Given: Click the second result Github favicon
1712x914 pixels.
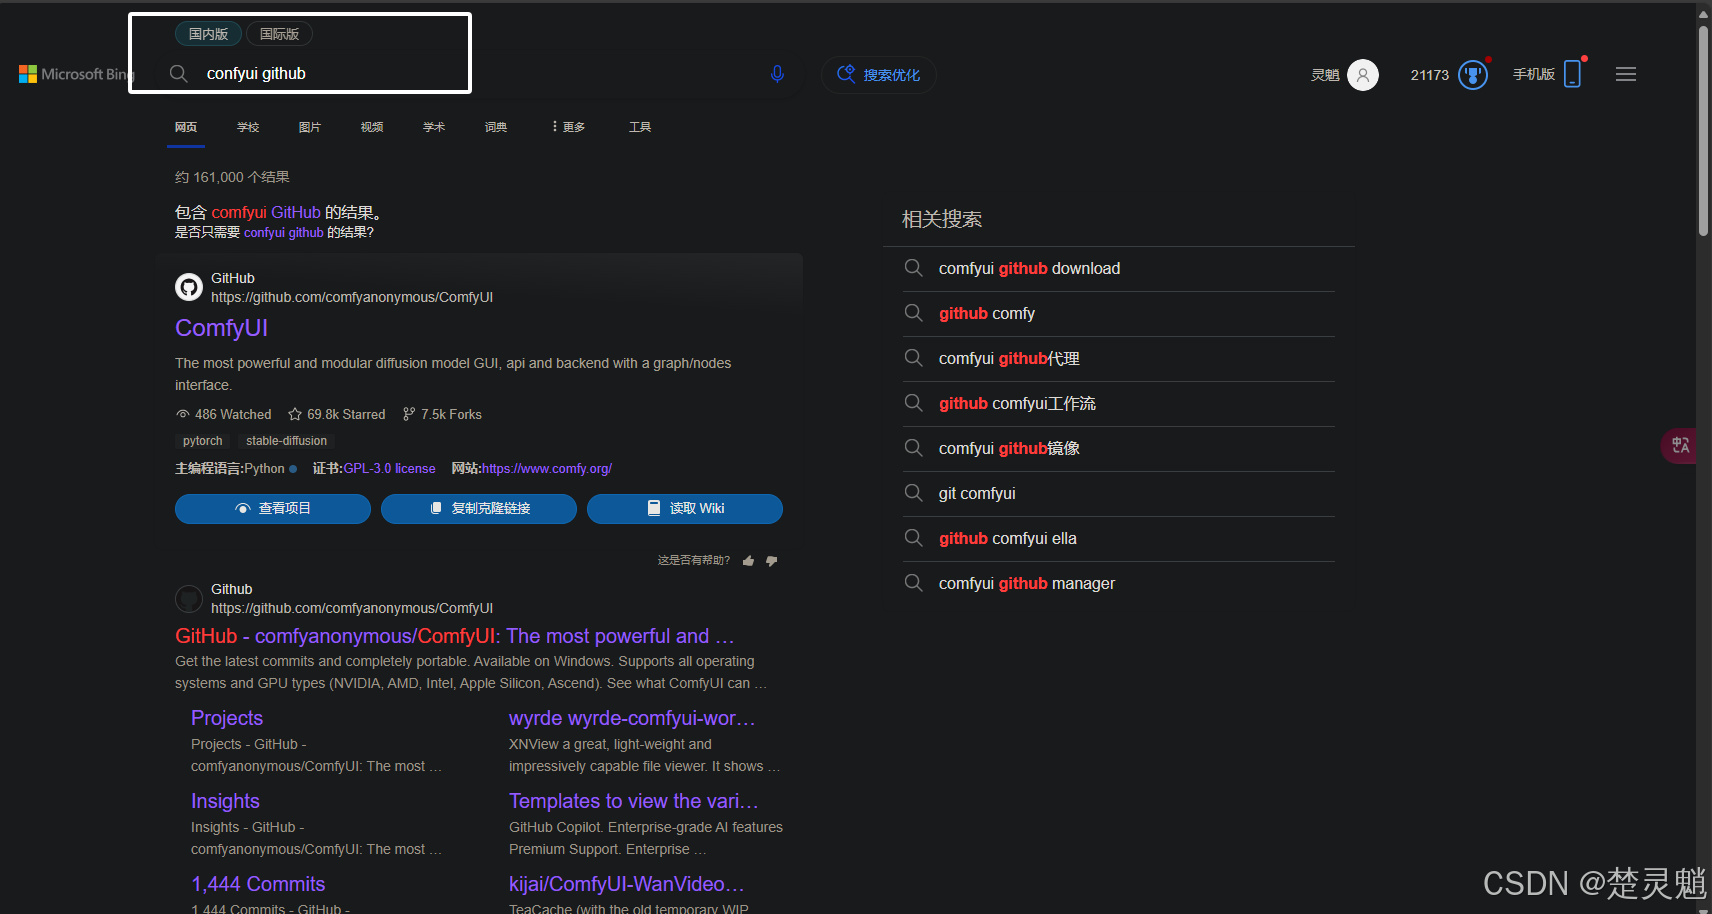Looking at the screenshot, I should coord(189,599).
